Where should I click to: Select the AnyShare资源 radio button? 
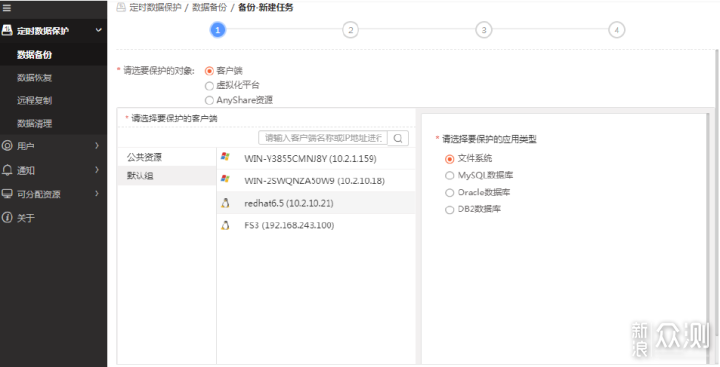coord(209,100)
